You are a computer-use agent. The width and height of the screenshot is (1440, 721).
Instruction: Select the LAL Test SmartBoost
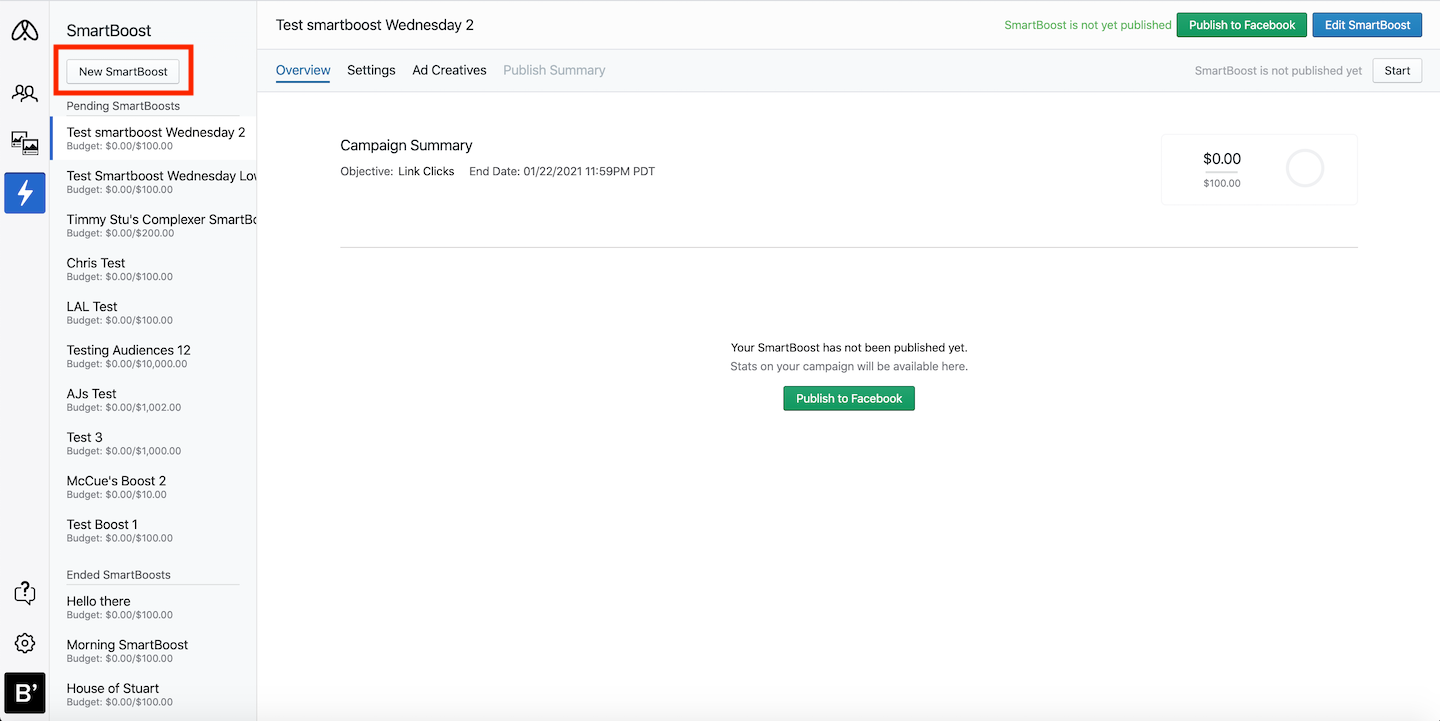pyautogui.click(x=154, y=312)
